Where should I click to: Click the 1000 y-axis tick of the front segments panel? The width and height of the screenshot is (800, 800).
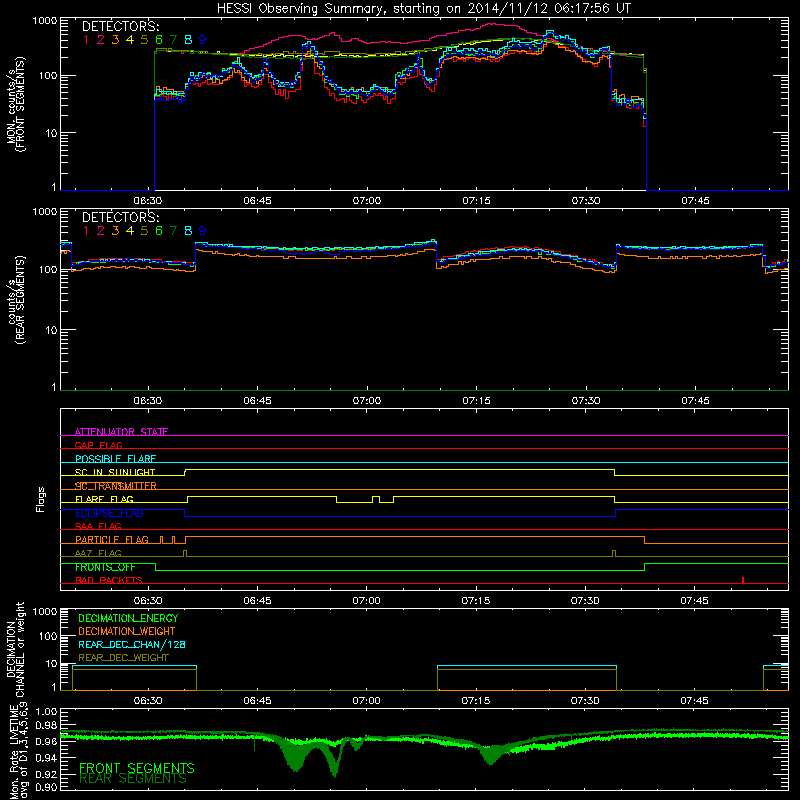(x=44, y=21)
